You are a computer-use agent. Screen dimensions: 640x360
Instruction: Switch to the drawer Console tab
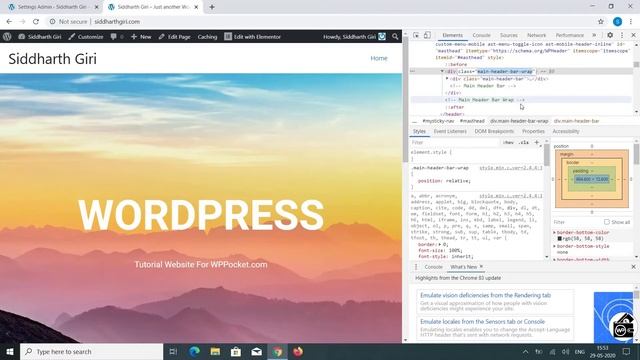pos(433,267)
